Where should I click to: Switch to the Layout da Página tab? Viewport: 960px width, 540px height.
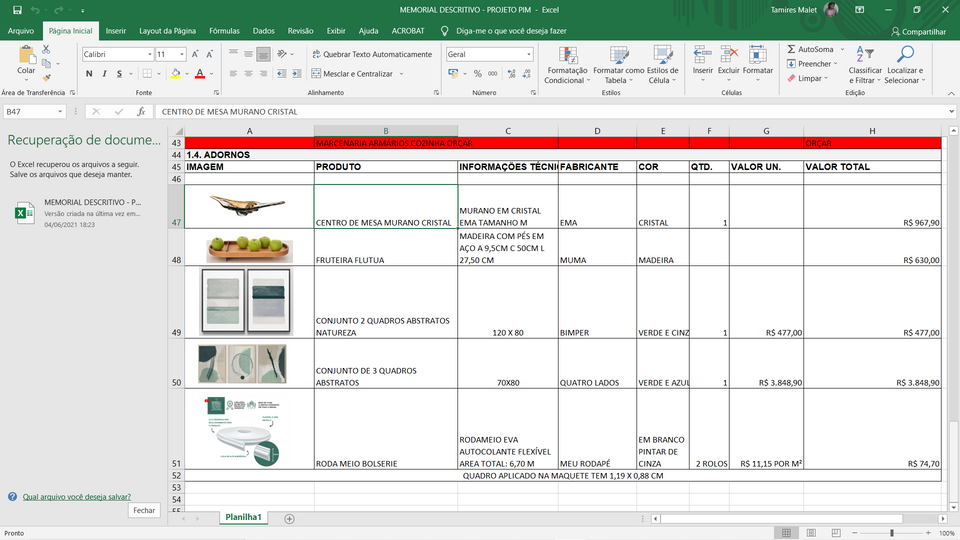(x=167, y=31)
